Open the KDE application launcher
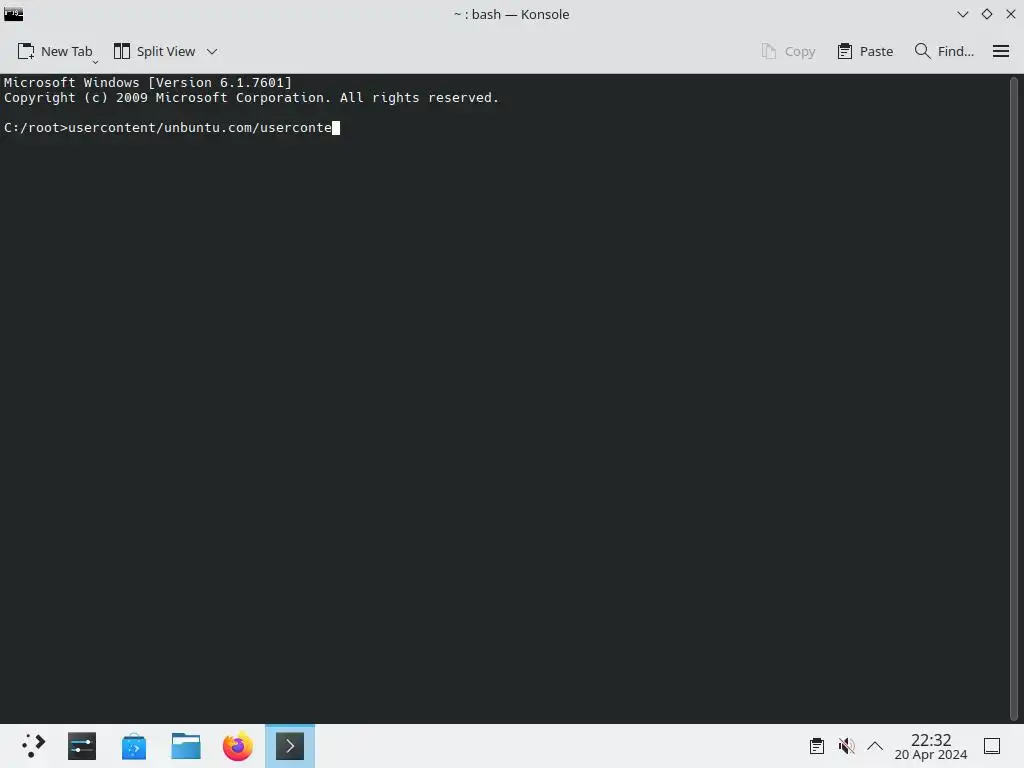1024x768 pixels. [33, 746]
